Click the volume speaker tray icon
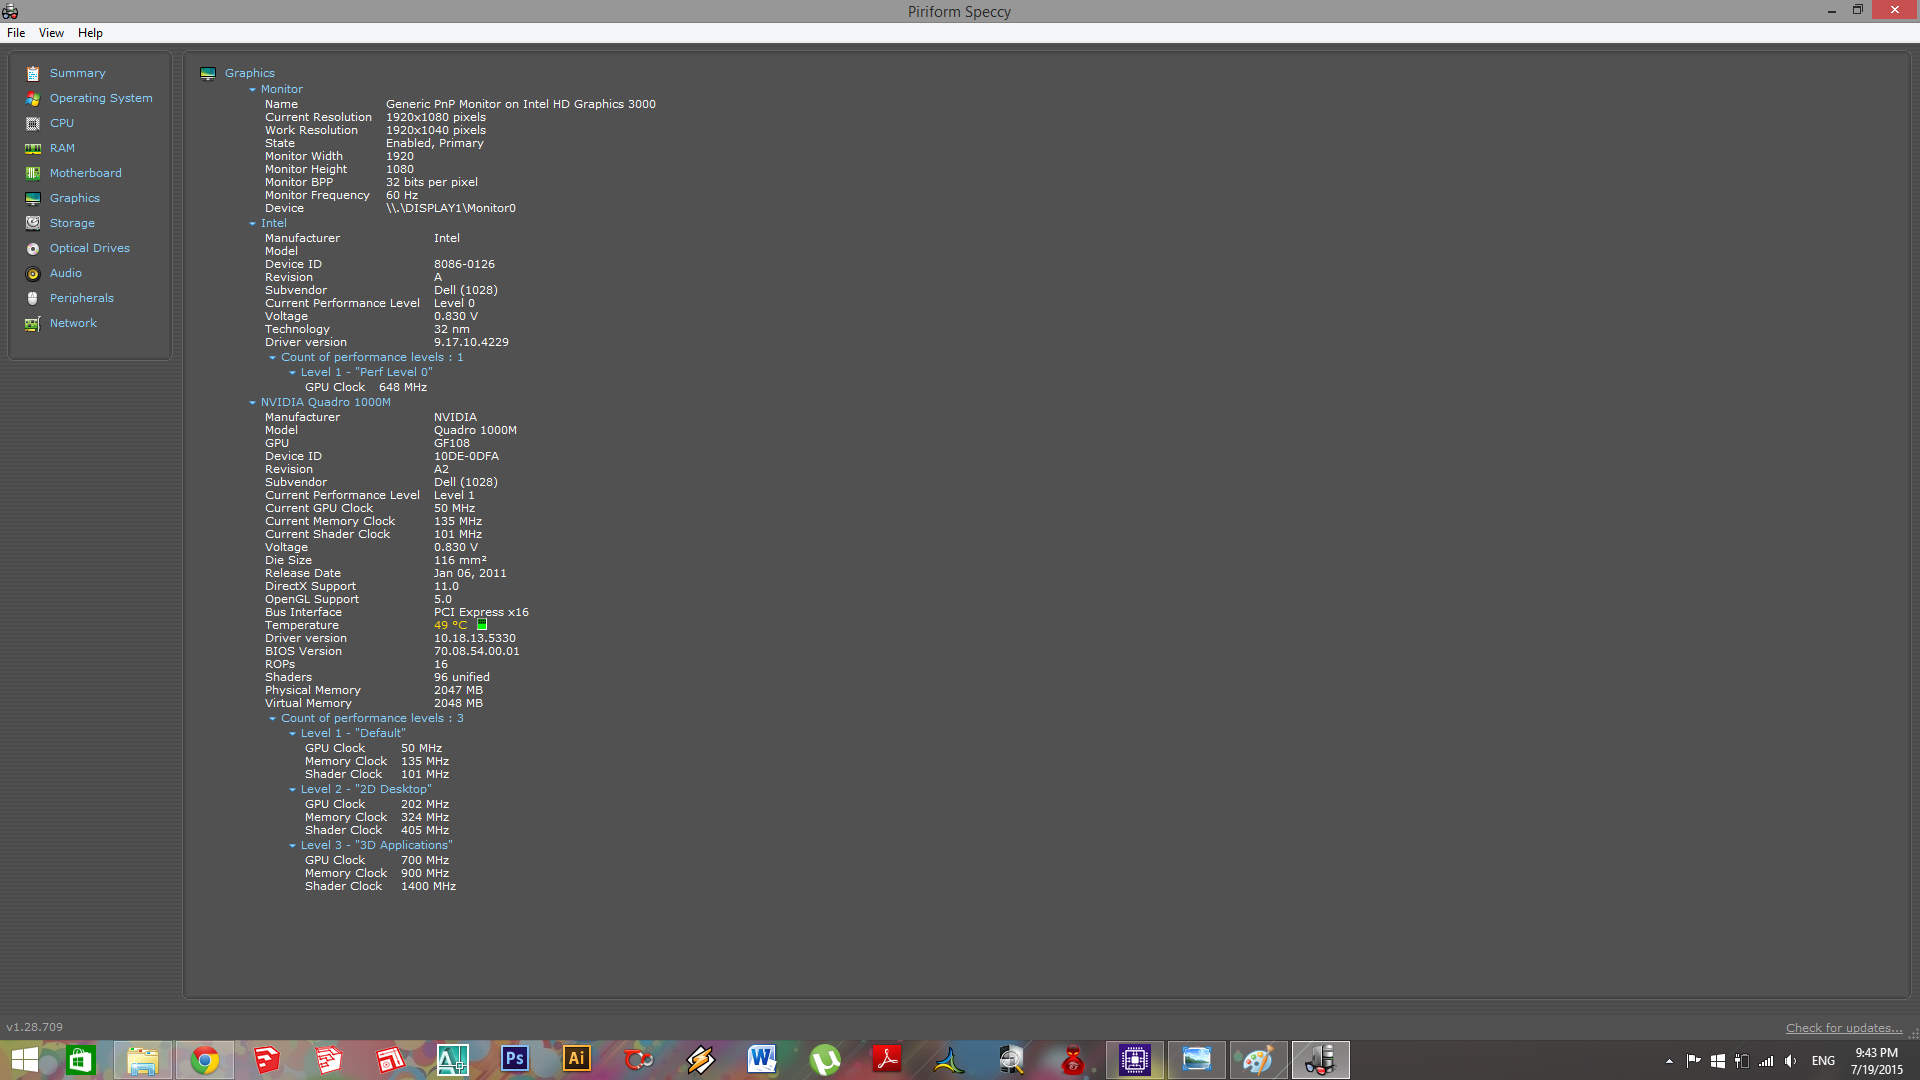 [1790, 1061]
